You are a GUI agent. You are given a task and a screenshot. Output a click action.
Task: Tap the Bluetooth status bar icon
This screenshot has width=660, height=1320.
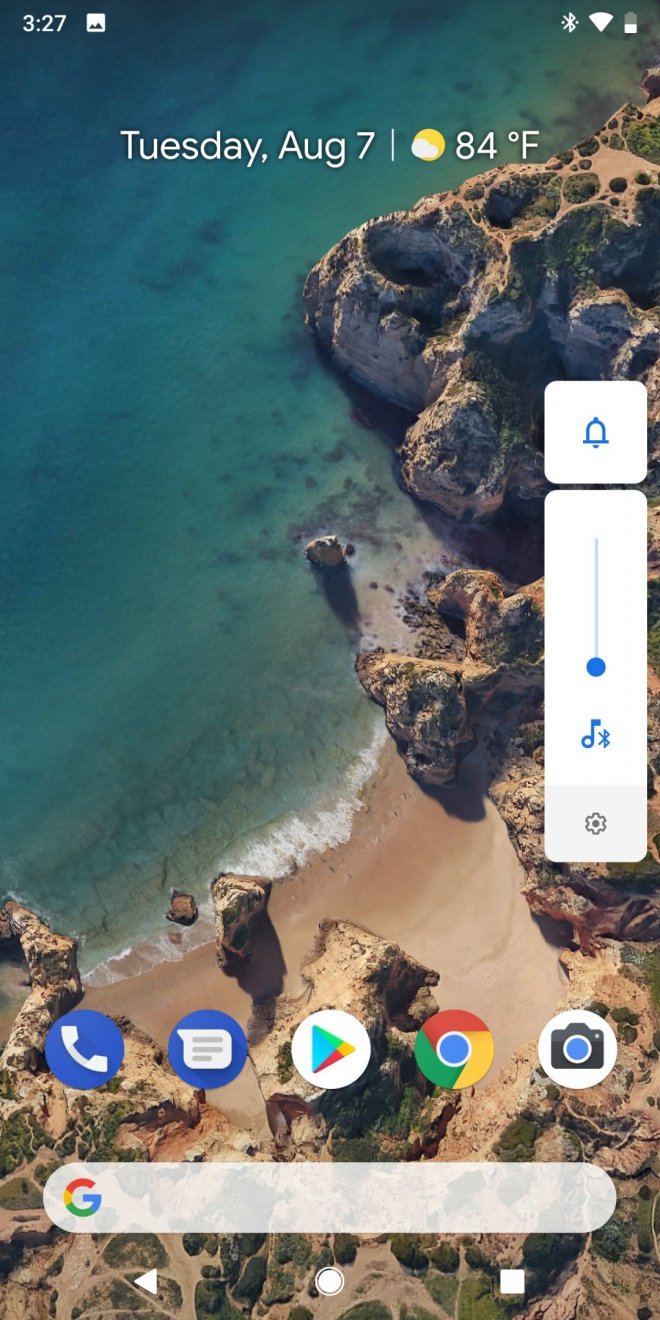(569, 22)
